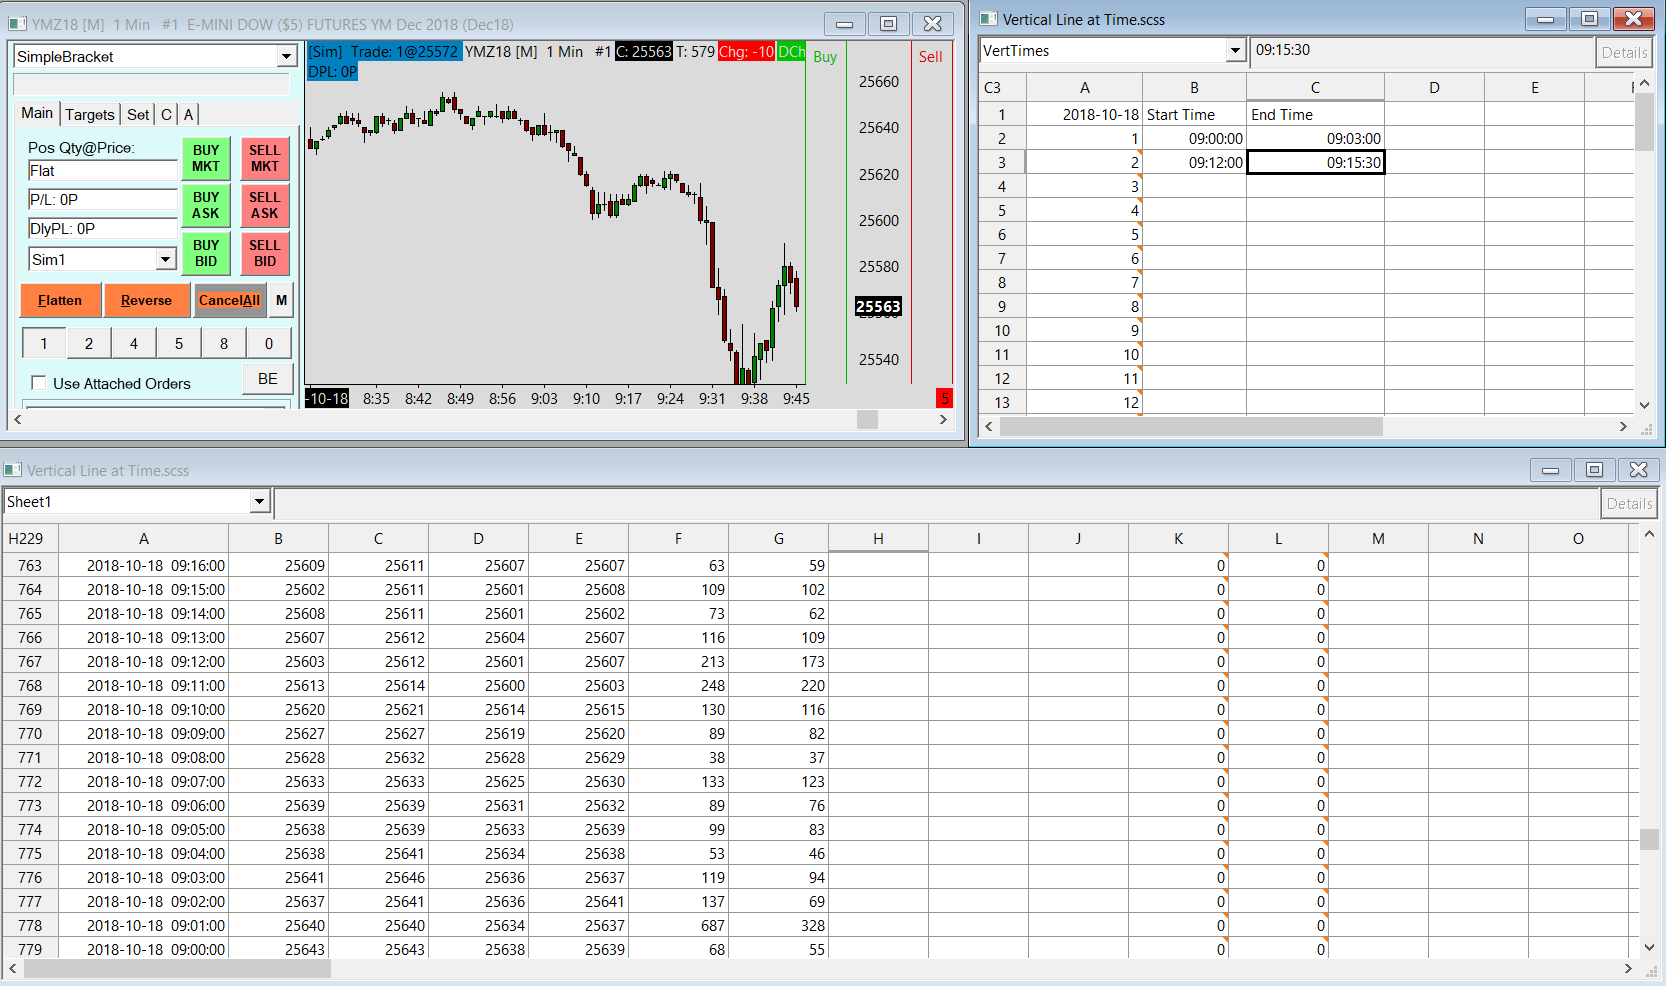Select cell containing End Time 09:03:00

[x=1315, y=139]
